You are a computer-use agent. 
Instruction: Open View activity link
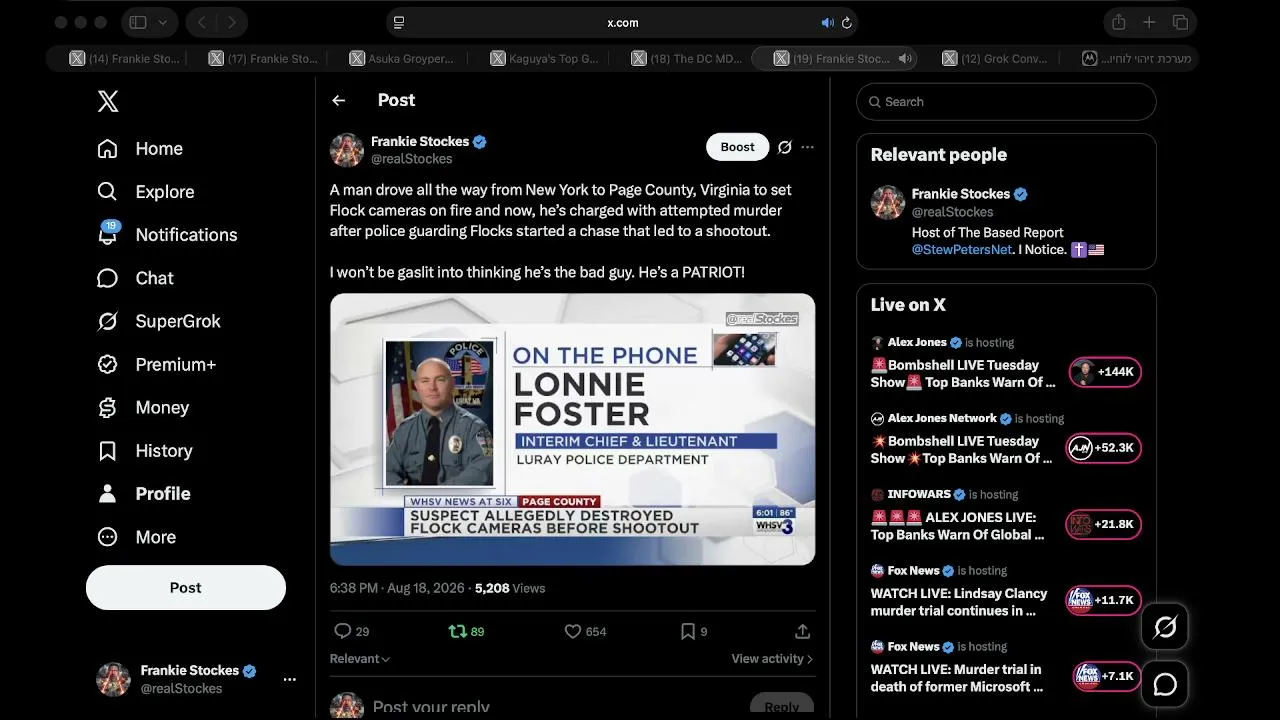click(x=772, y=659)
